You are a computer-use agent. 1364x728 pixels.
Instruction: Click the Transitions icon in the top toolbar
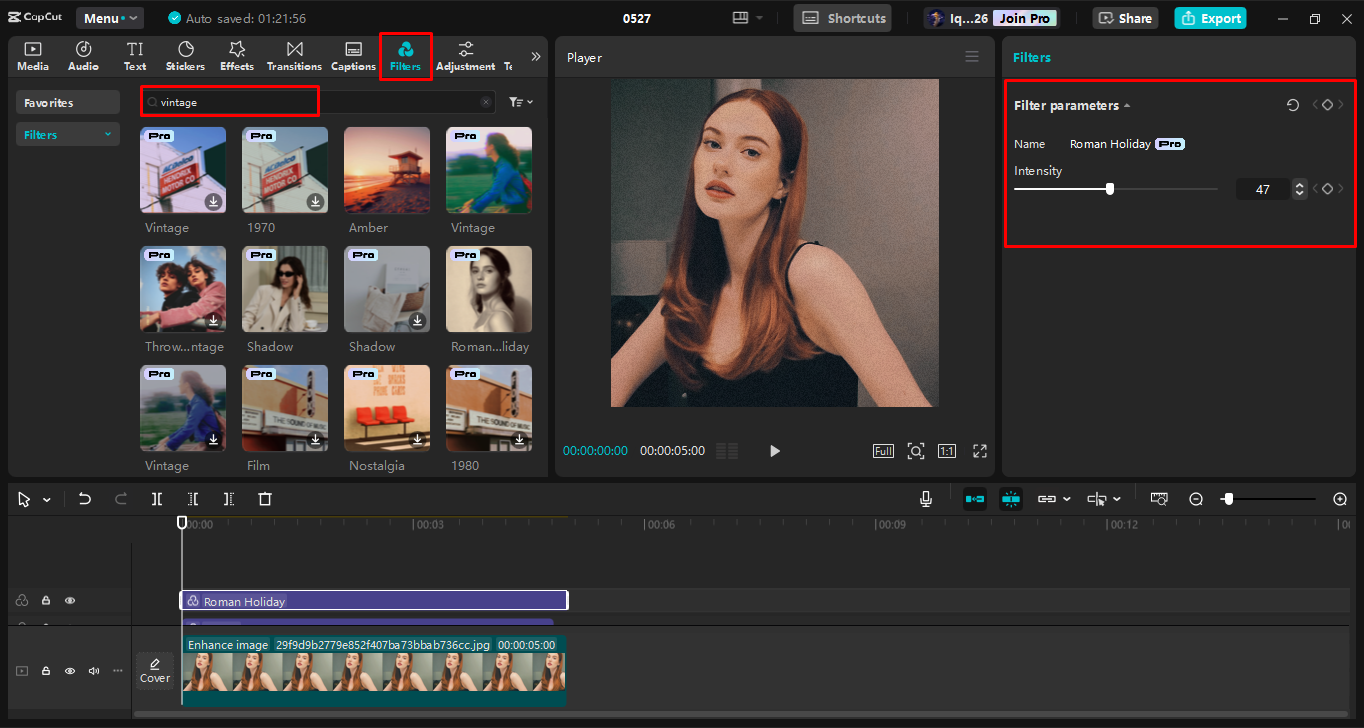[293, 56]
